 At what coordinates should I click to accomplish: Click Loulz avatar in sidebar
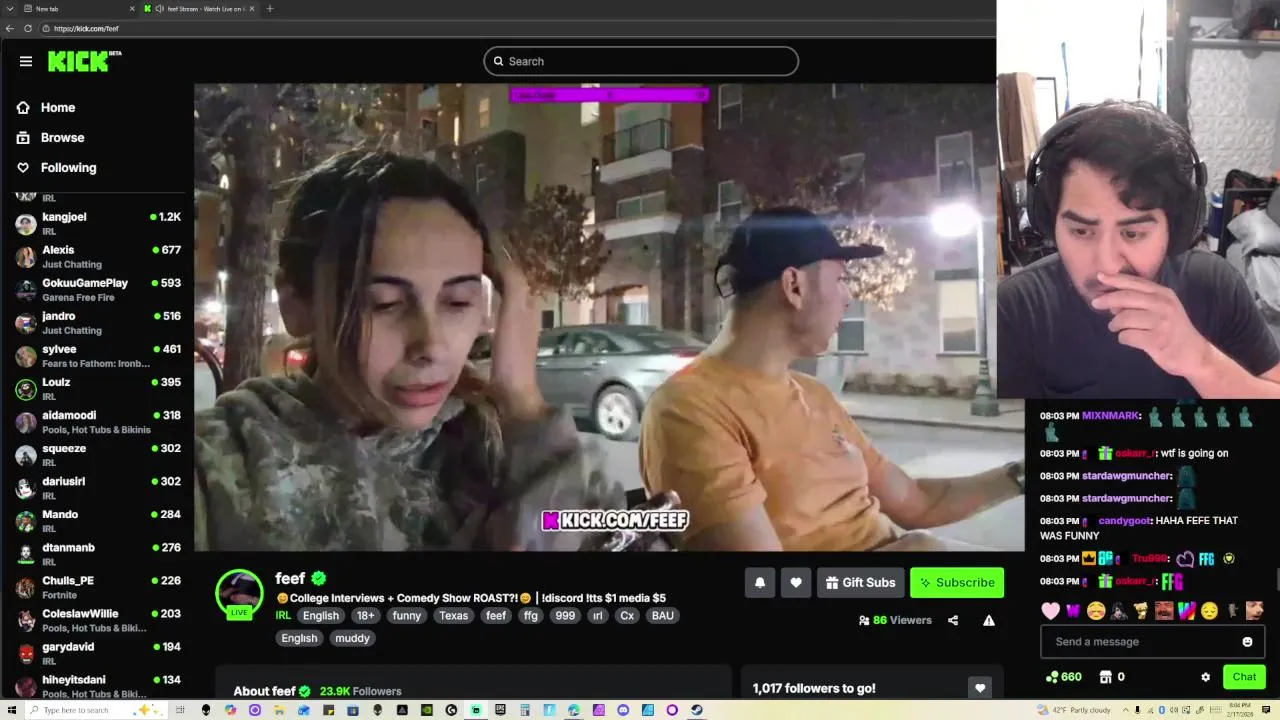pos(25,388)
